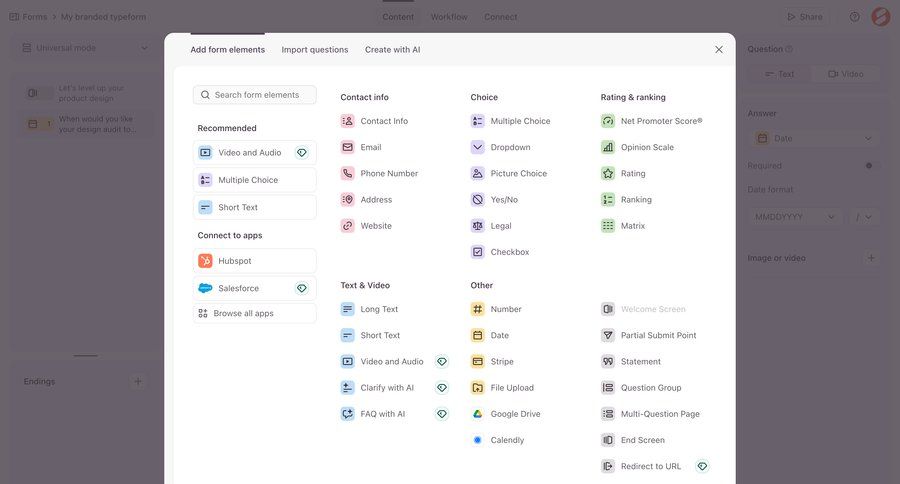The height and width of the screenshot is (484, 900).
Task: Open the MMDDYYYY date format dropdown
Action: coord(794,217)
